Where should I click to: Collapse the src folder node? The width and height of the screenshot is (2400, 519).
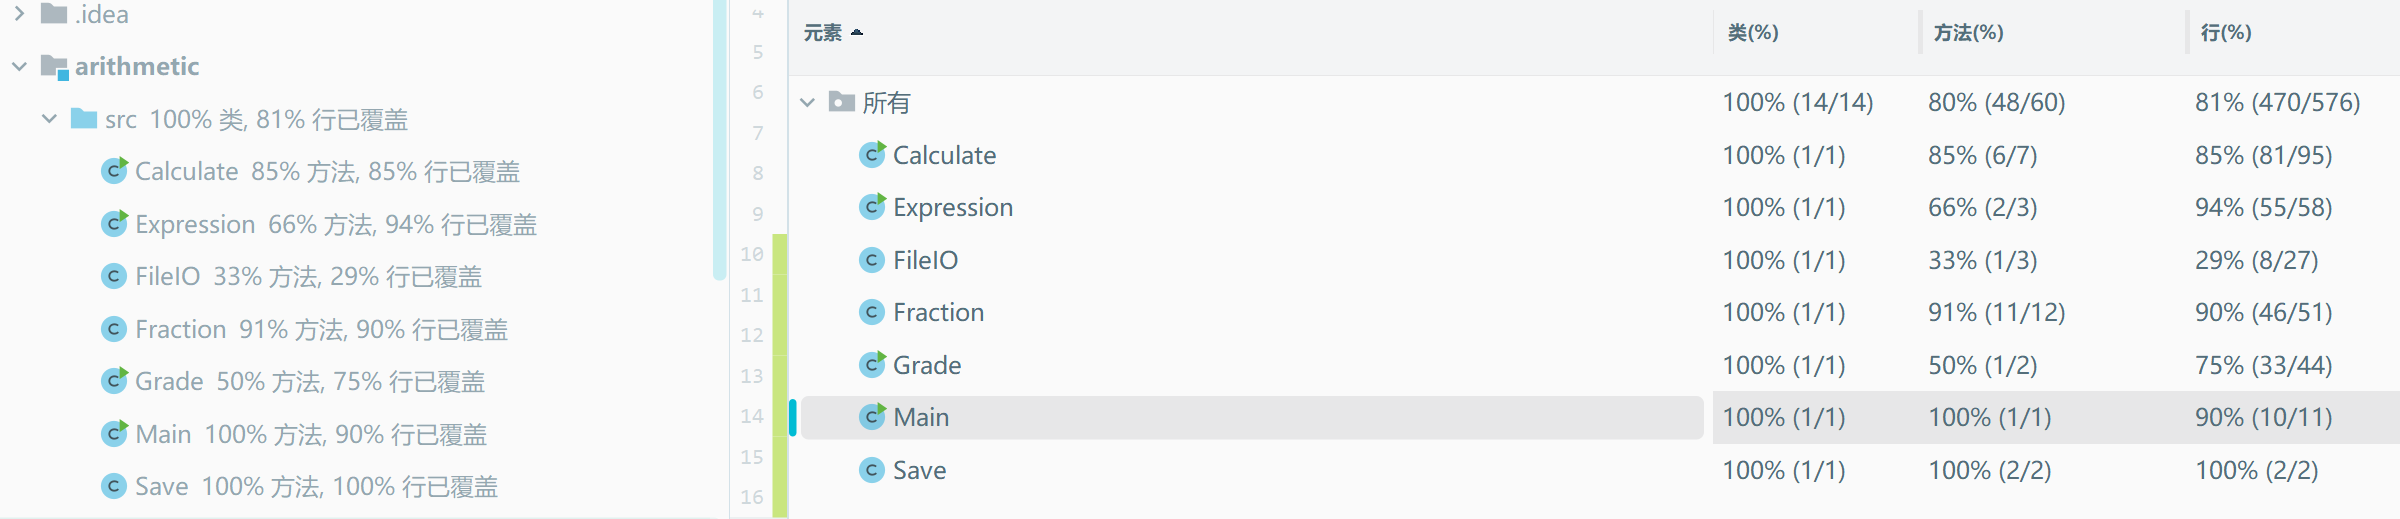49,119
